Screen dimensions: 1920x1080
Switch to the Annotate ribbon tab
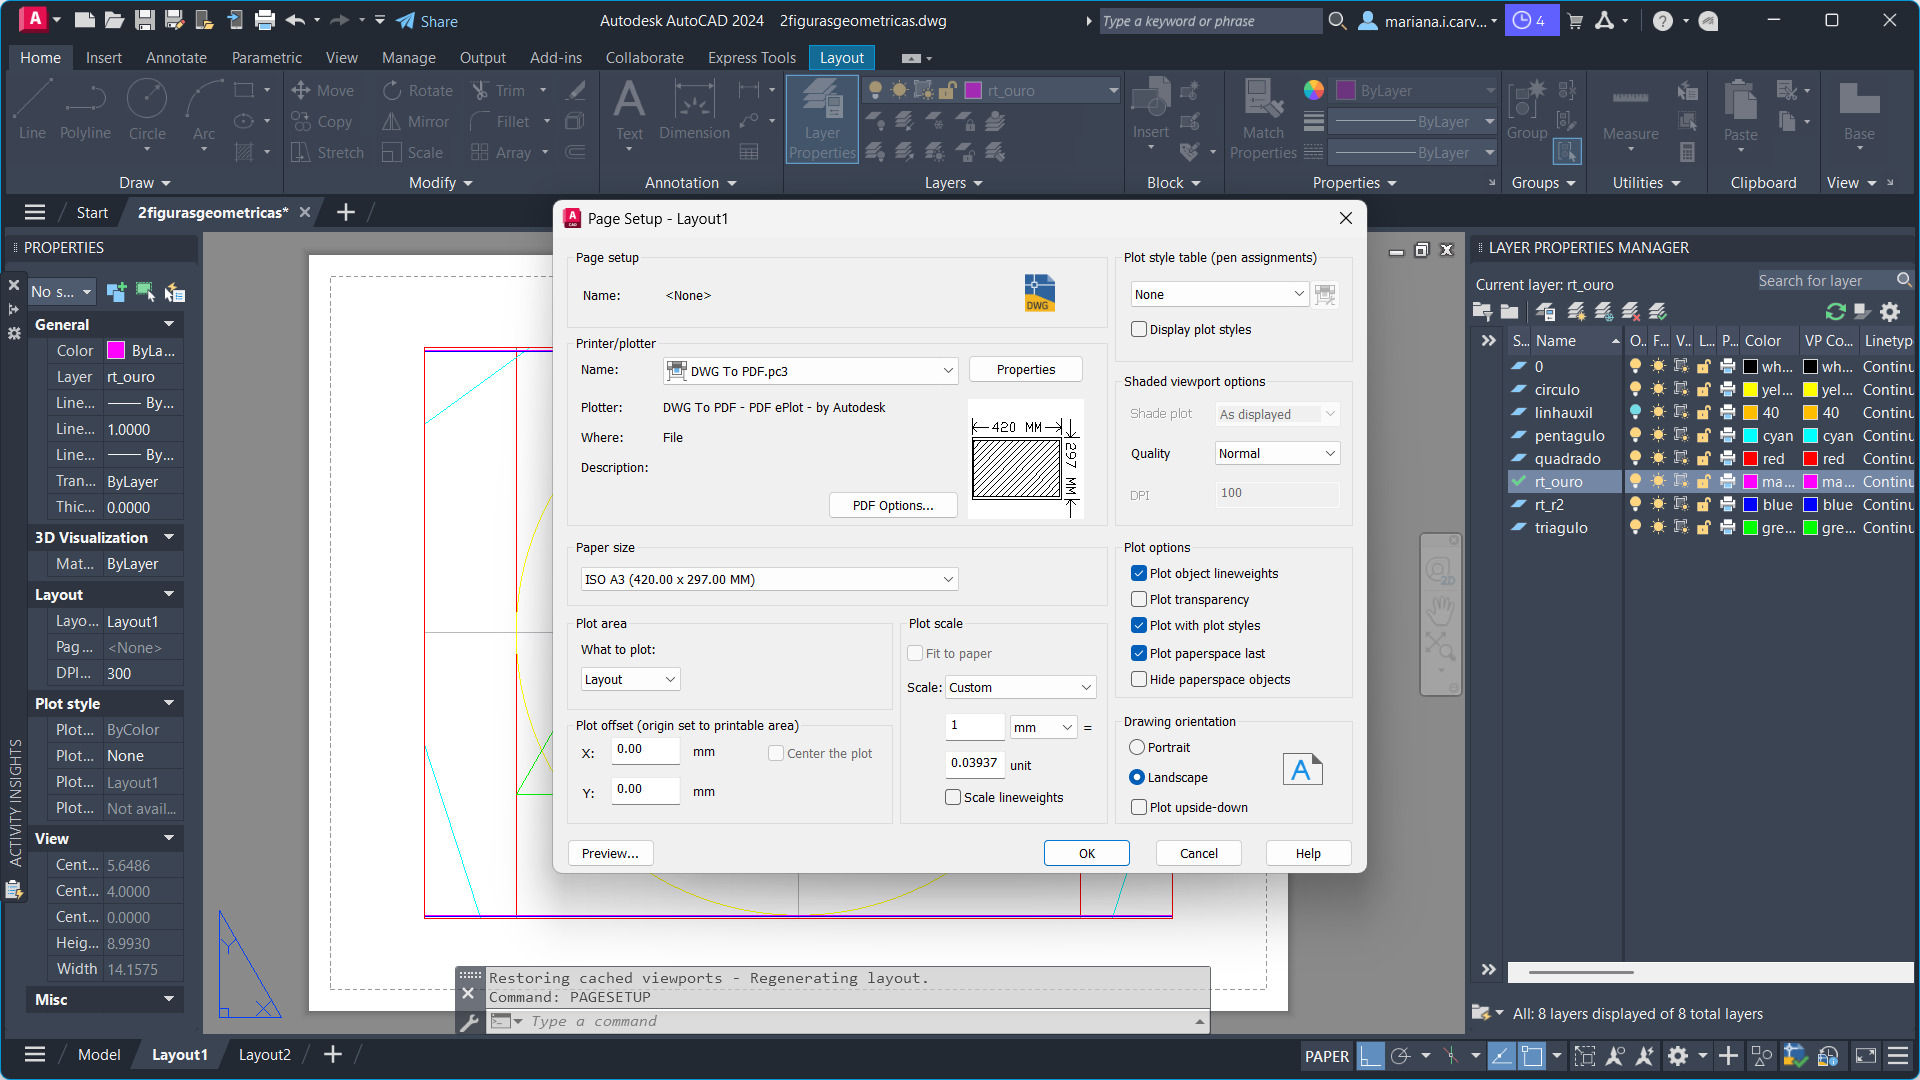pos(176,58)
